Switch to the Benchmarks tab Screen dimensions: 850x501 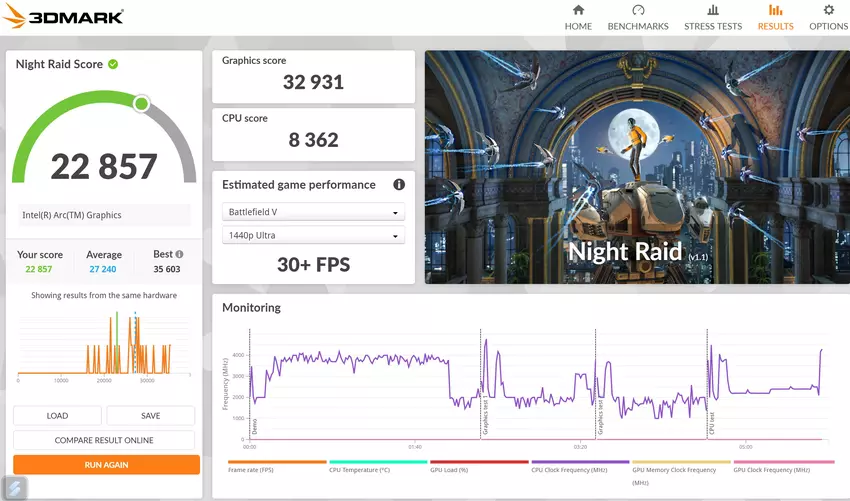click(x=638, y=17)
